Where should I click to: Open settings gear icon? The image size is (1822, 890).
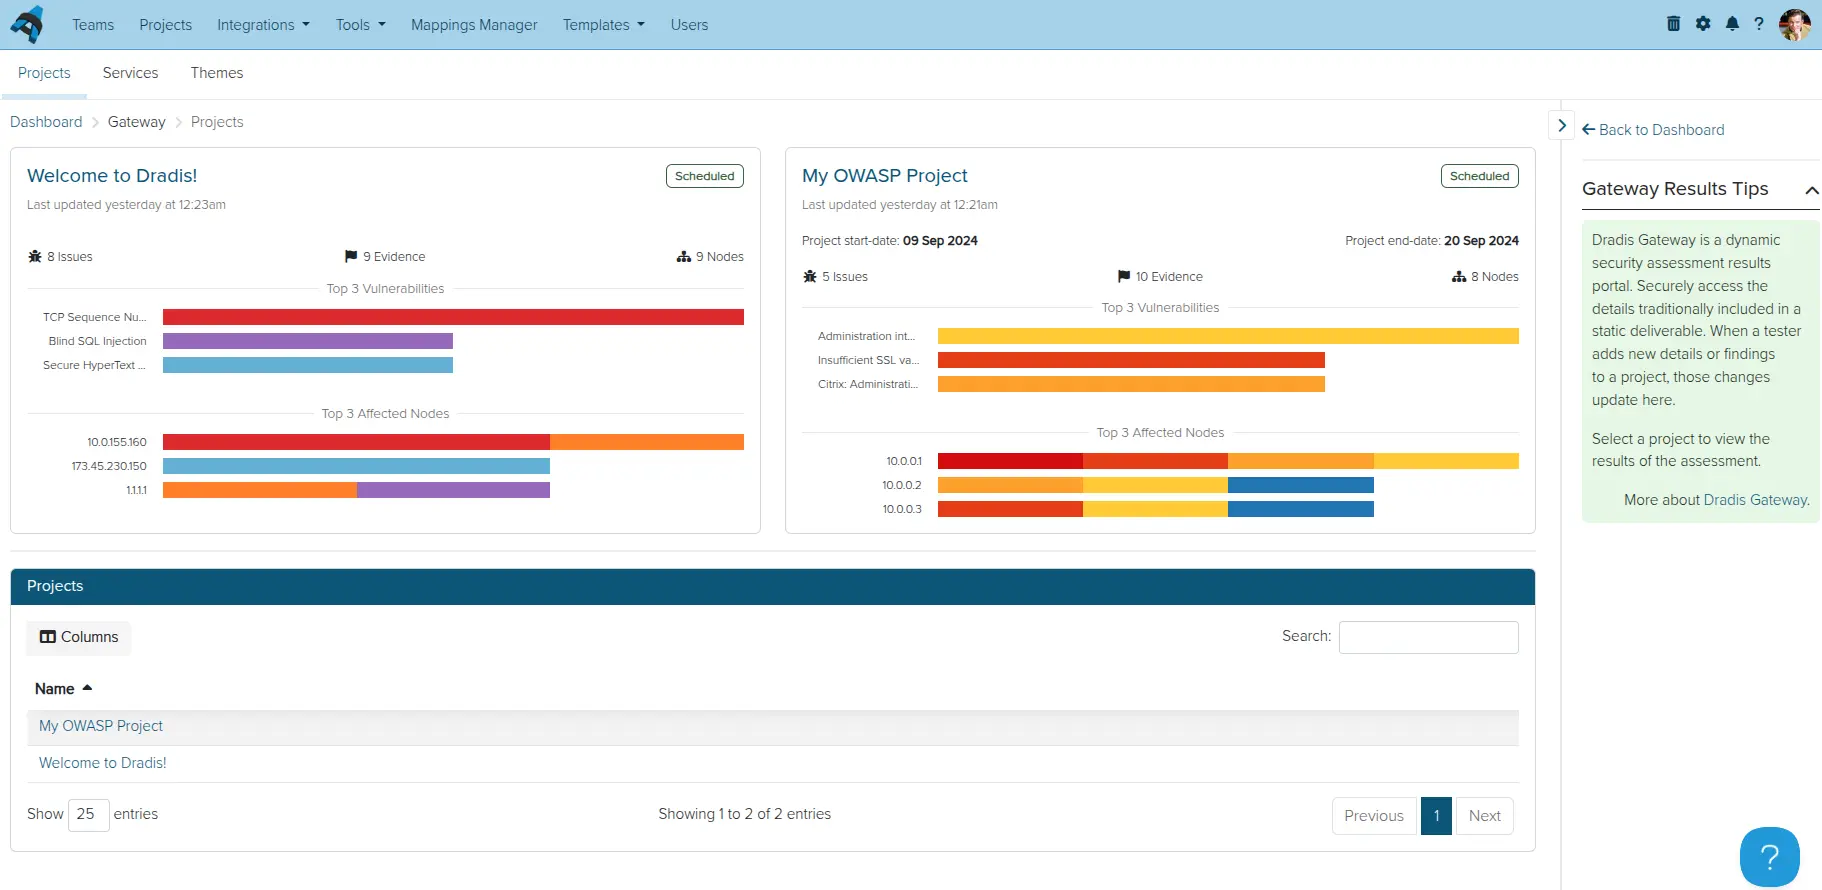click(x=1703, y=23)
